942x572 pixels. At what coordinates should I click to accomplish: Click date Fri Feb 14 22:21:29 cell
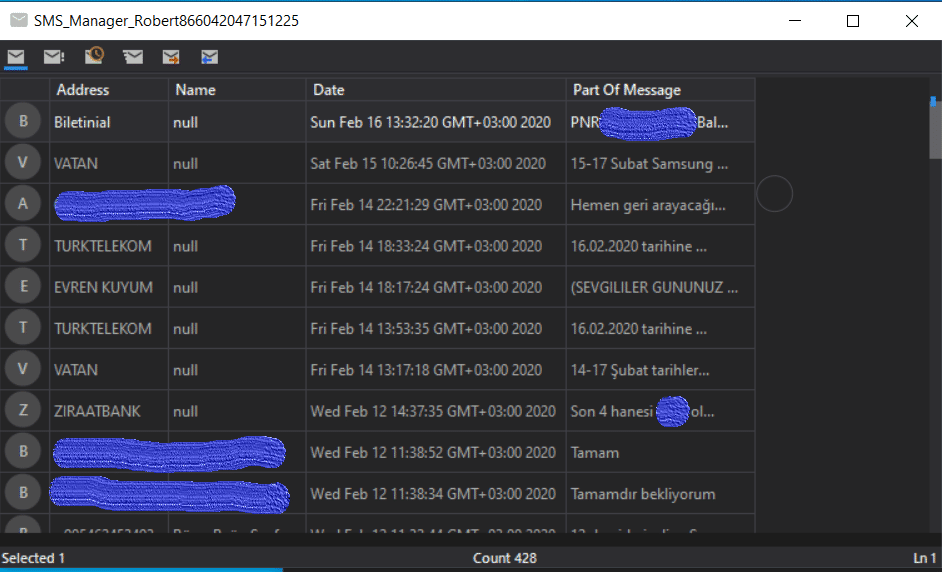[x=436, y=205]
